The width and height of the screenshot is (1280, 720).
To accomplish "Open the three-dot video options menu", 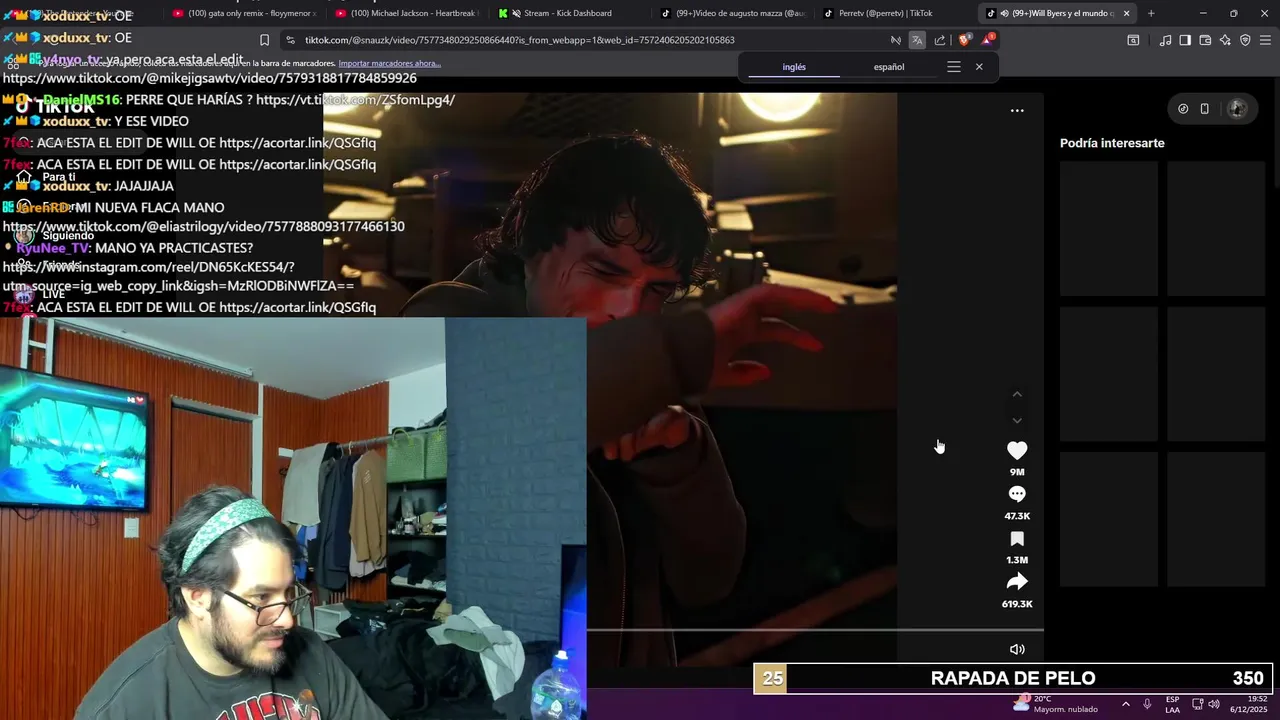I will click(1017, 110).
